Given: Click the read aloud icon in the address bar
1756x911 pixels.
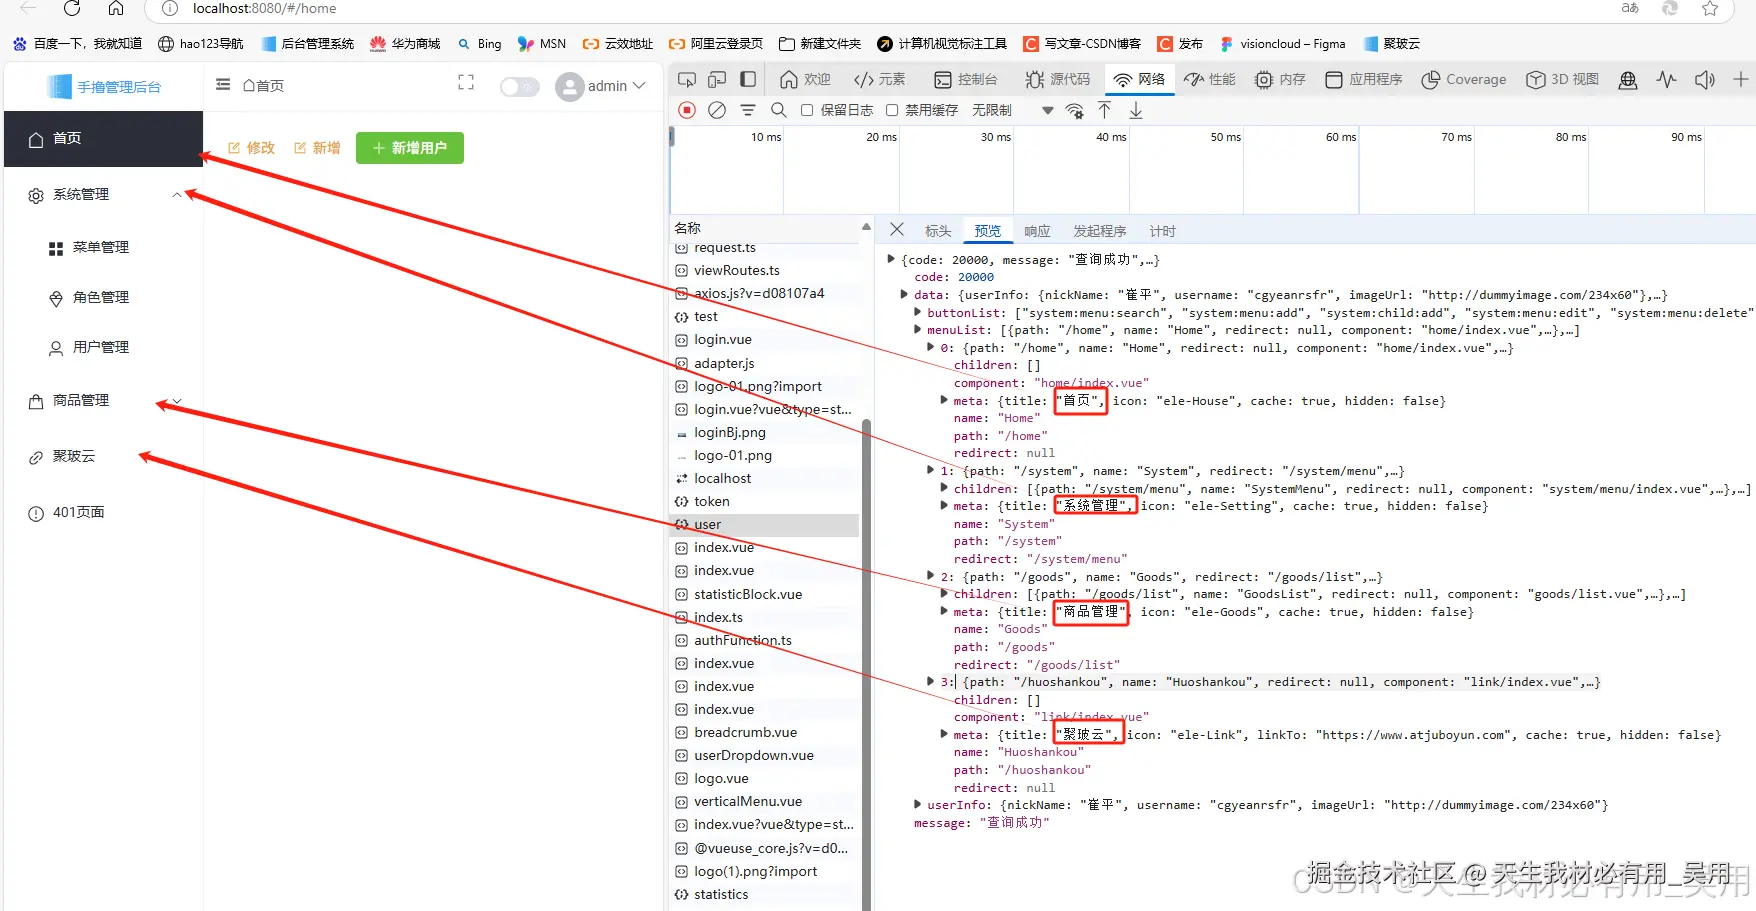Looking at the screenshot, I should point(1630,8).
